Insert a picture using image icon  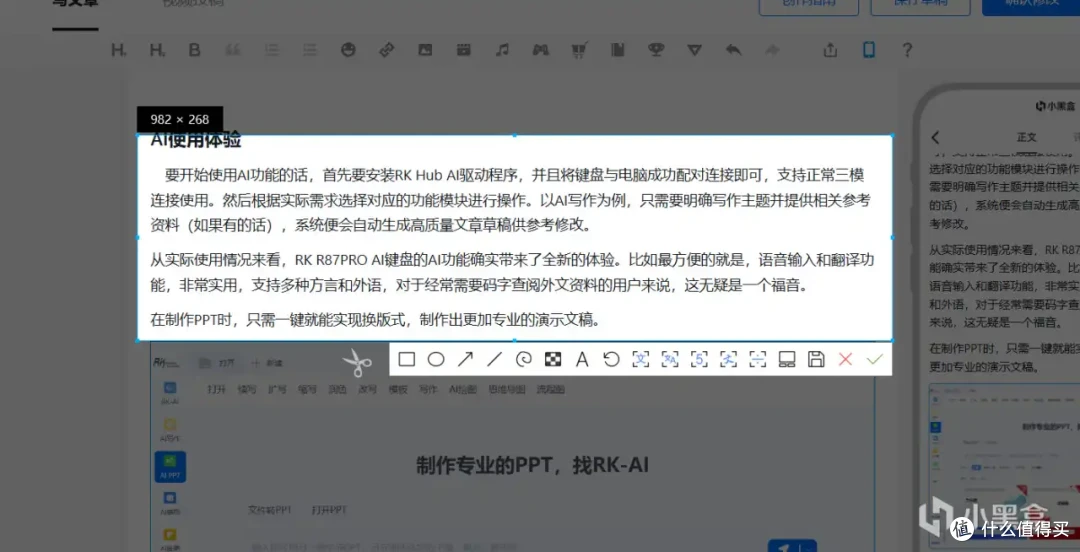[426, 50]
